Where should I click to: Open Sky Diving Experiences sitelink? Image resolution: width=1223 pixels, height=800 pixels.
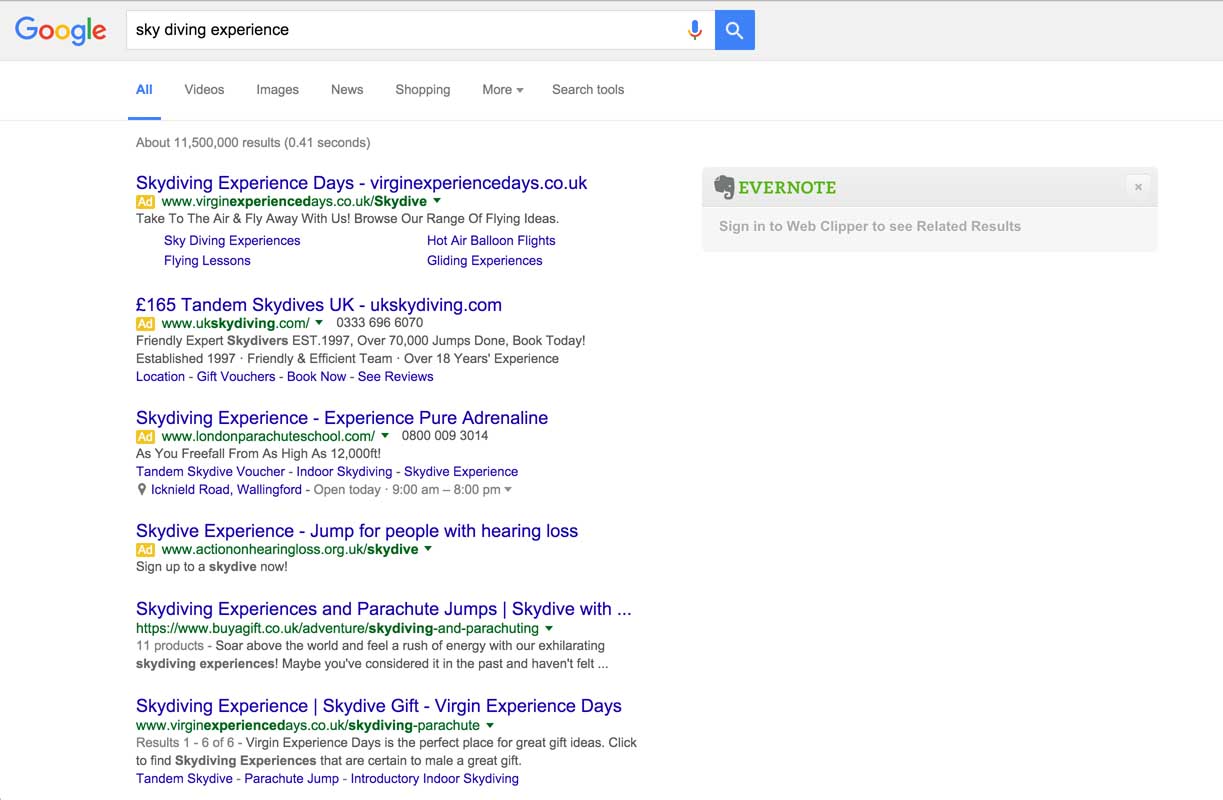coord(232,241)
